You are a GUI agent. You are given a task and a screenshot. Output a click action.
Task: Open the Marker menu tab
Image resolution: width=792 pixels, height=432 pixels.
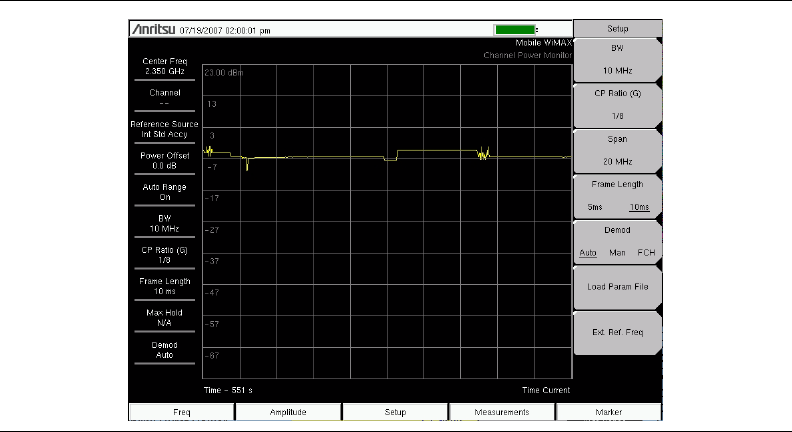click(x=609, y=412)
